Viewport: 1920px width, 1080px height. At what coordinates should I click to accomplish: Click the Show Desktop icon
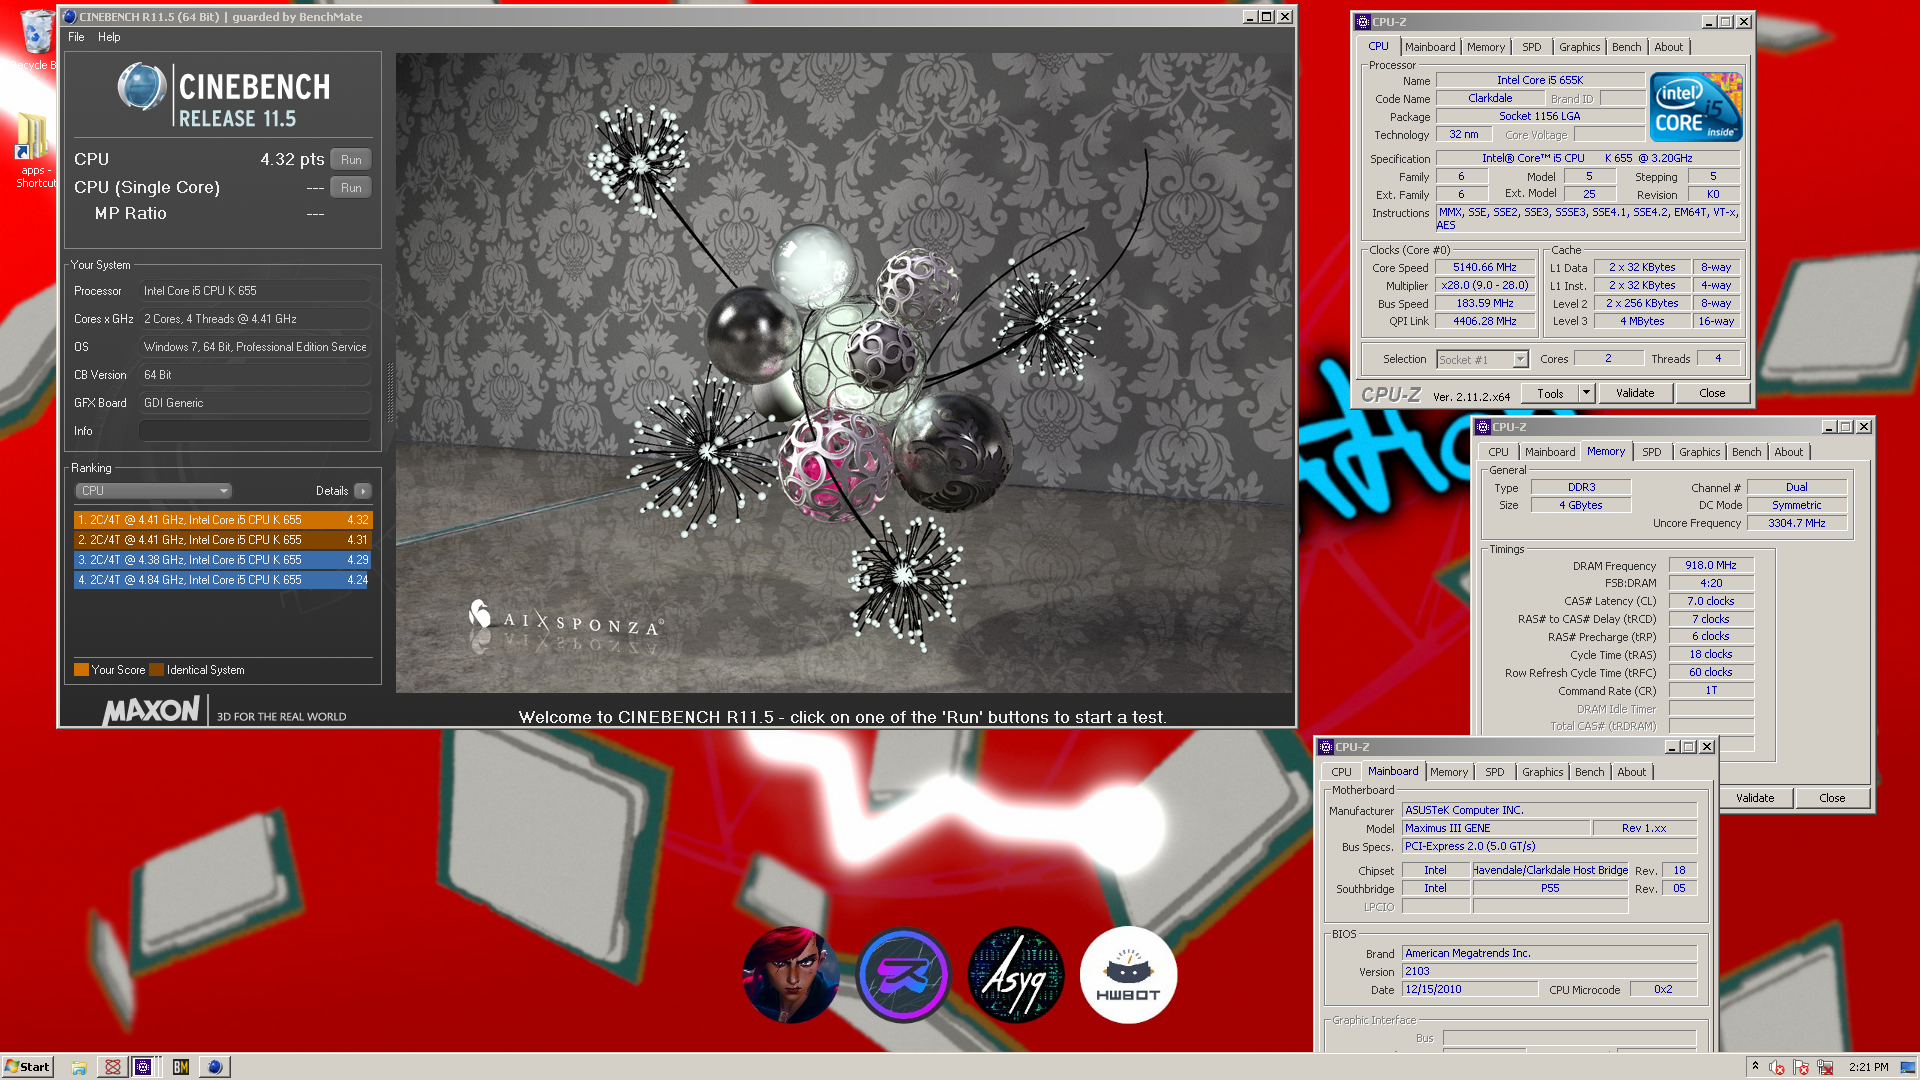(x=1909, y=1067)
